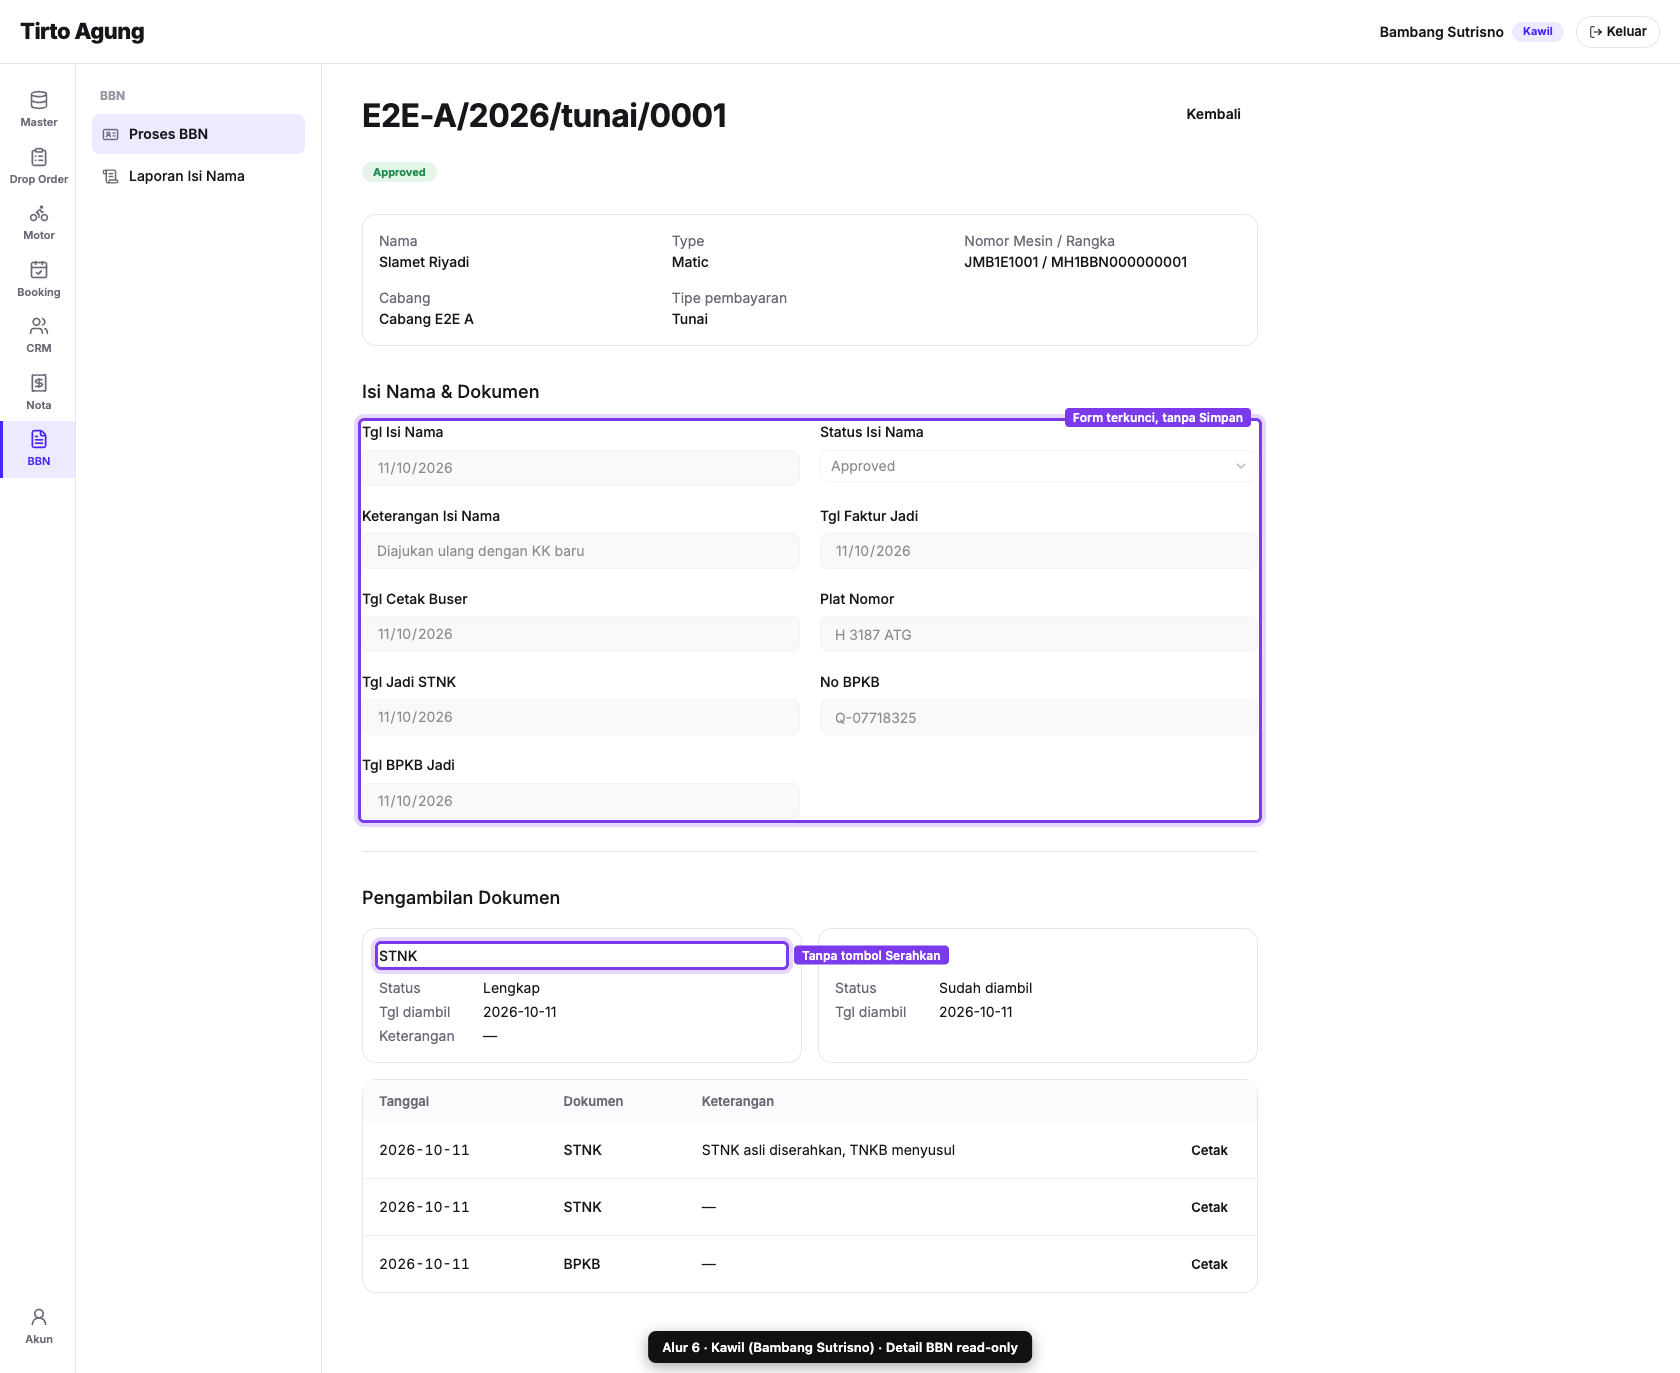This screenshot has width=1680, height=1373.
Task: Click the Kembali back link
Action: point(1213,114)
